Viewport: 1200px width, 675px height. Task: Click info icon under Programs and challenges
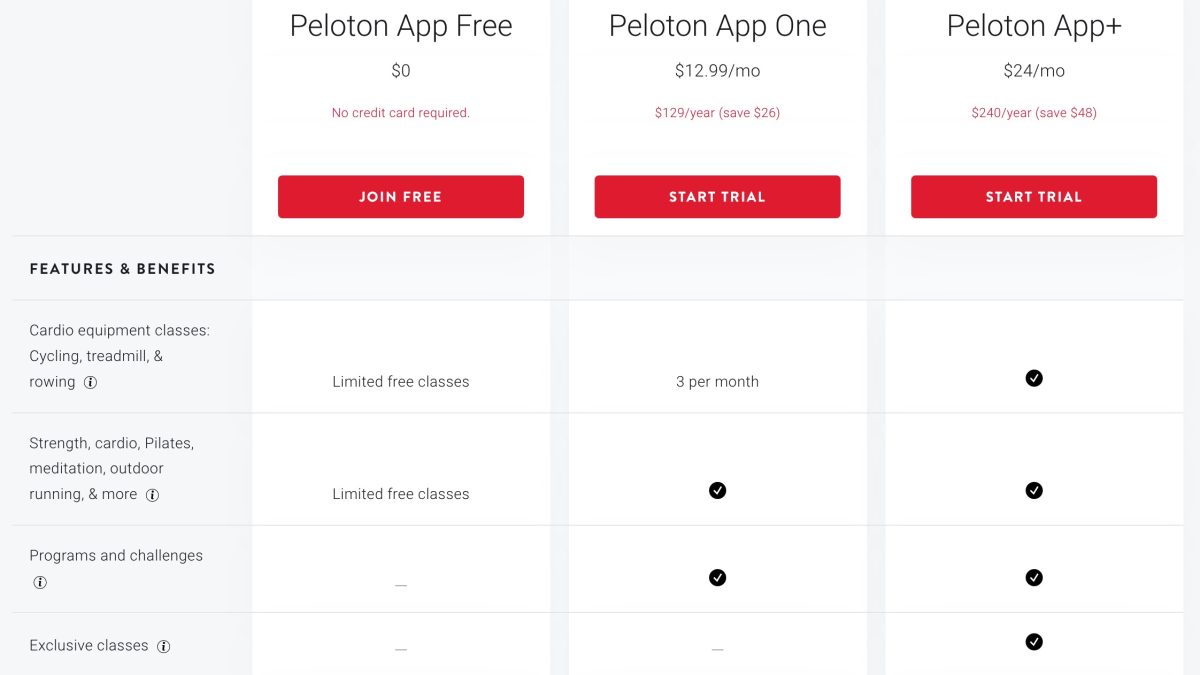click(40, 582)
